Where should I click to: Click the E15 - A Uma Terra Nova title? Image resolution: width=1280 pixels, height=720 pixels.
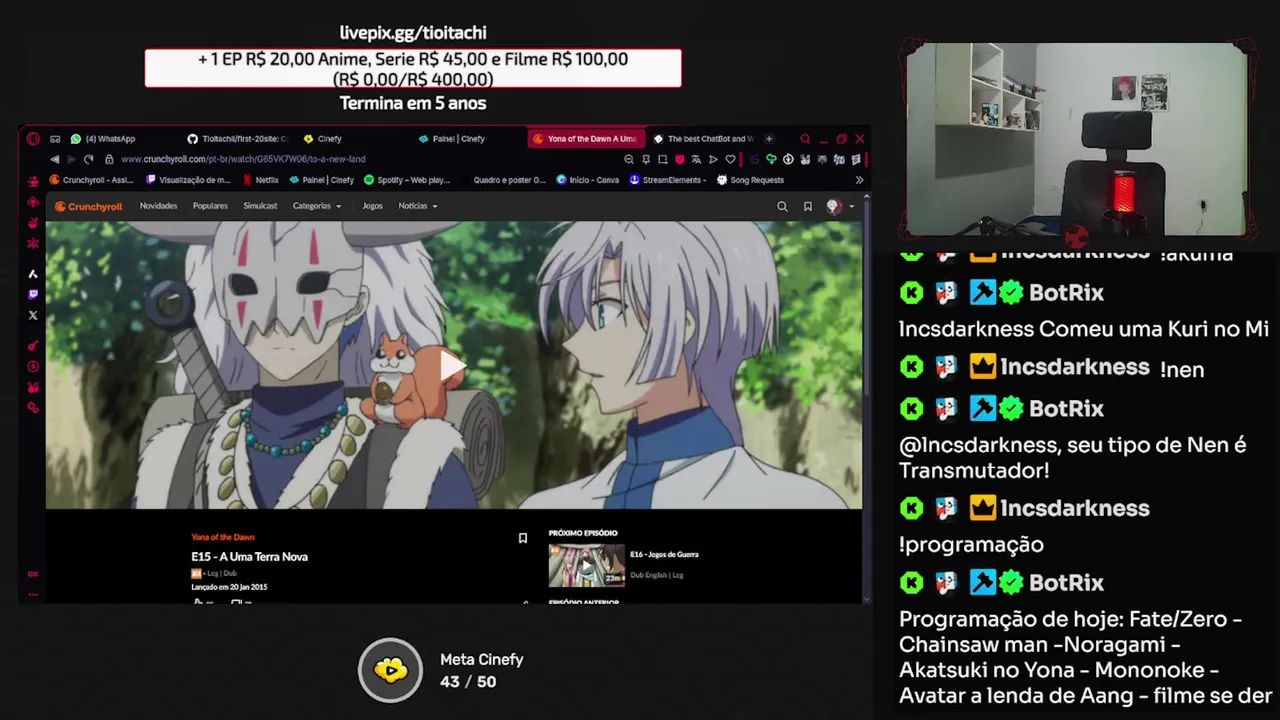pos(249,556)
